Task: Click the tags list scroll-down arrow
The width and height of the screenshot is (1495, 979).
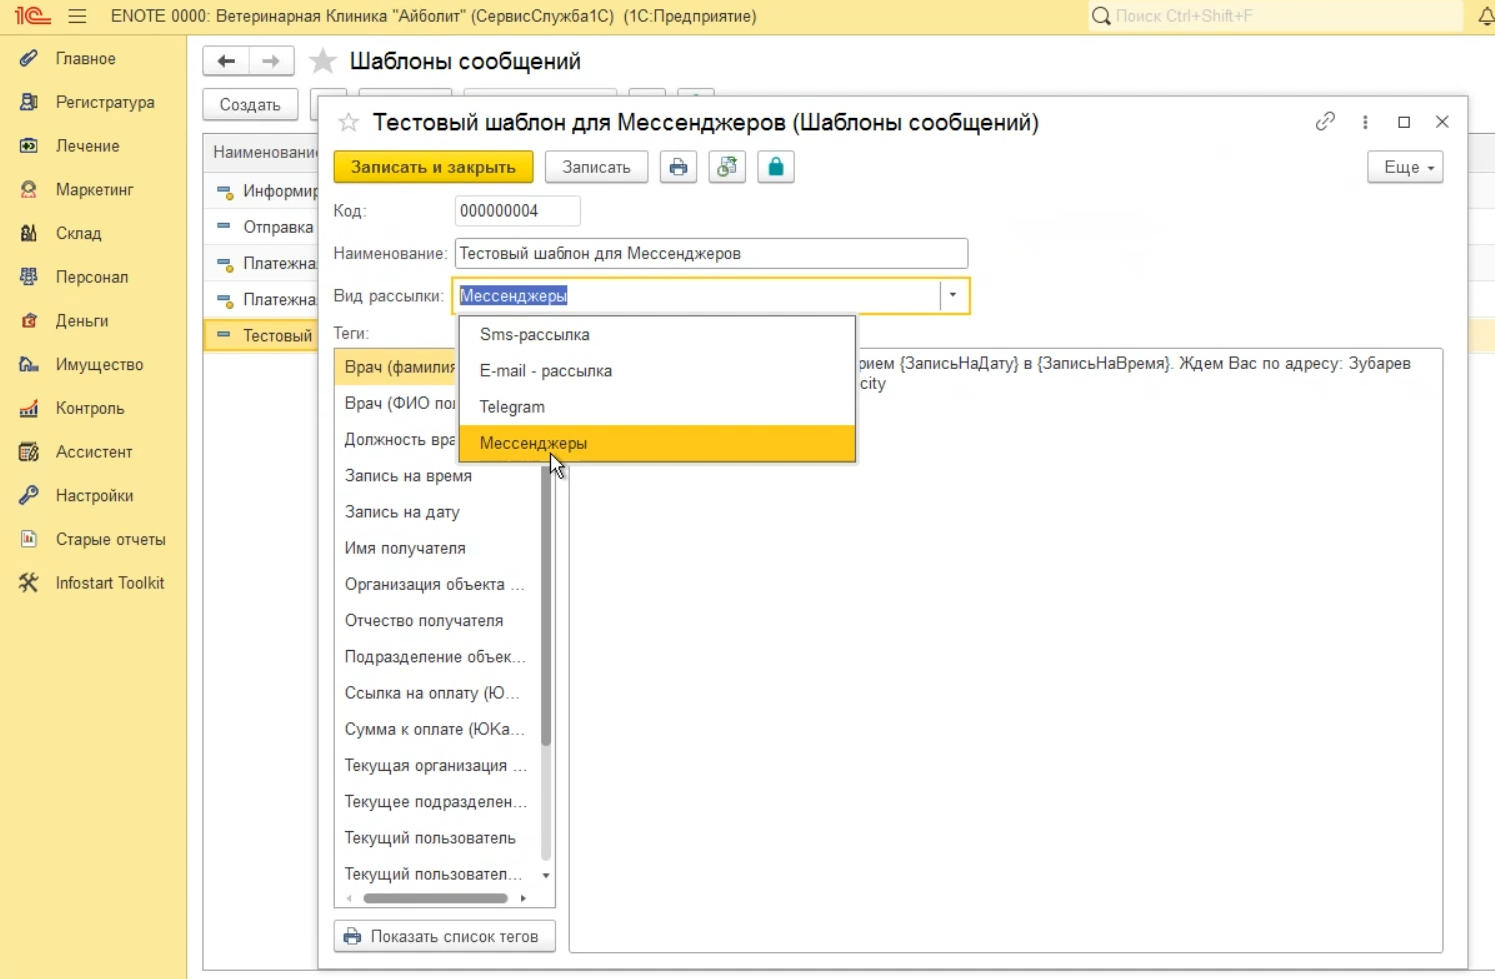Action: tap(546, 875)
